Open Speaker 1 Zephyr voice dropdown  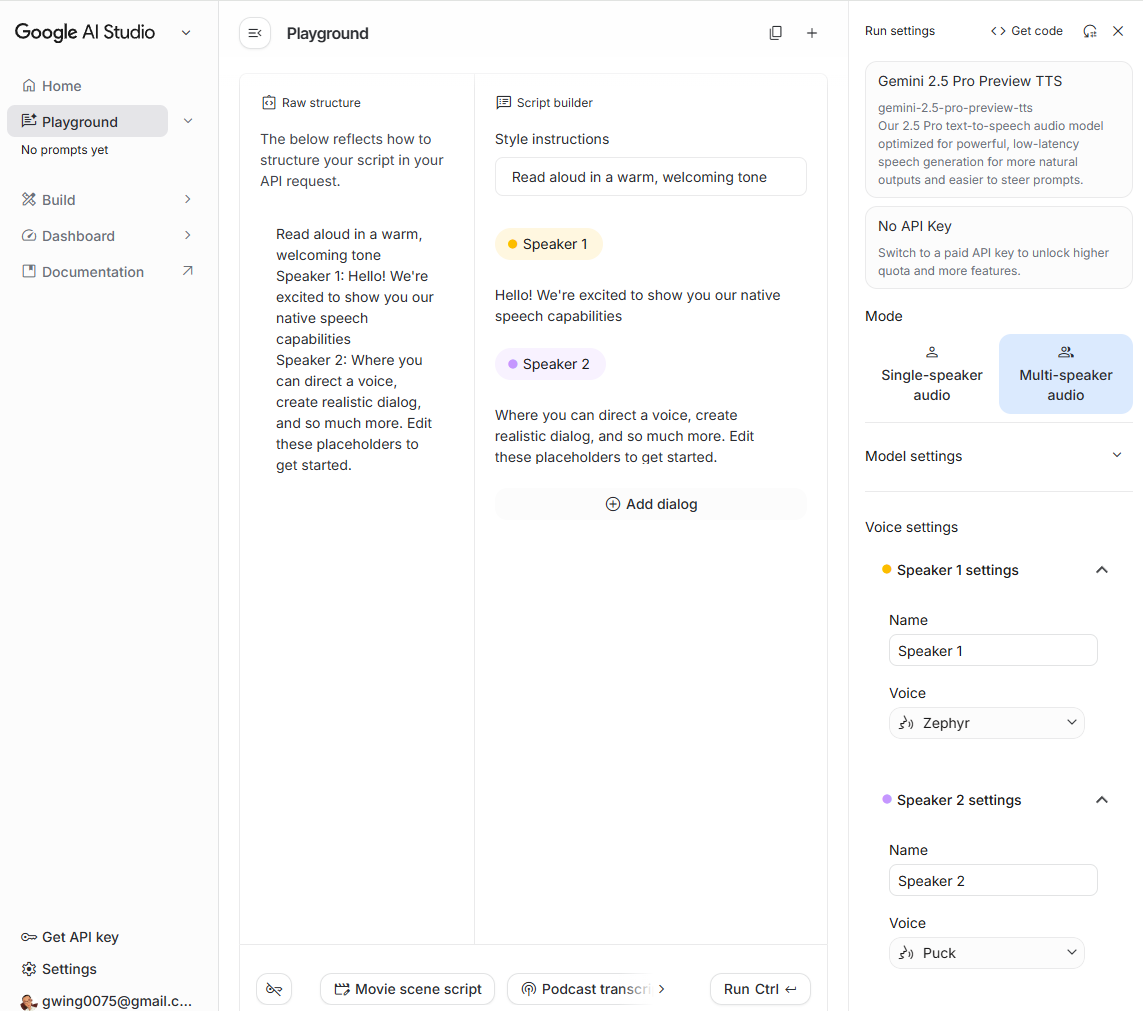pos(986,723)
